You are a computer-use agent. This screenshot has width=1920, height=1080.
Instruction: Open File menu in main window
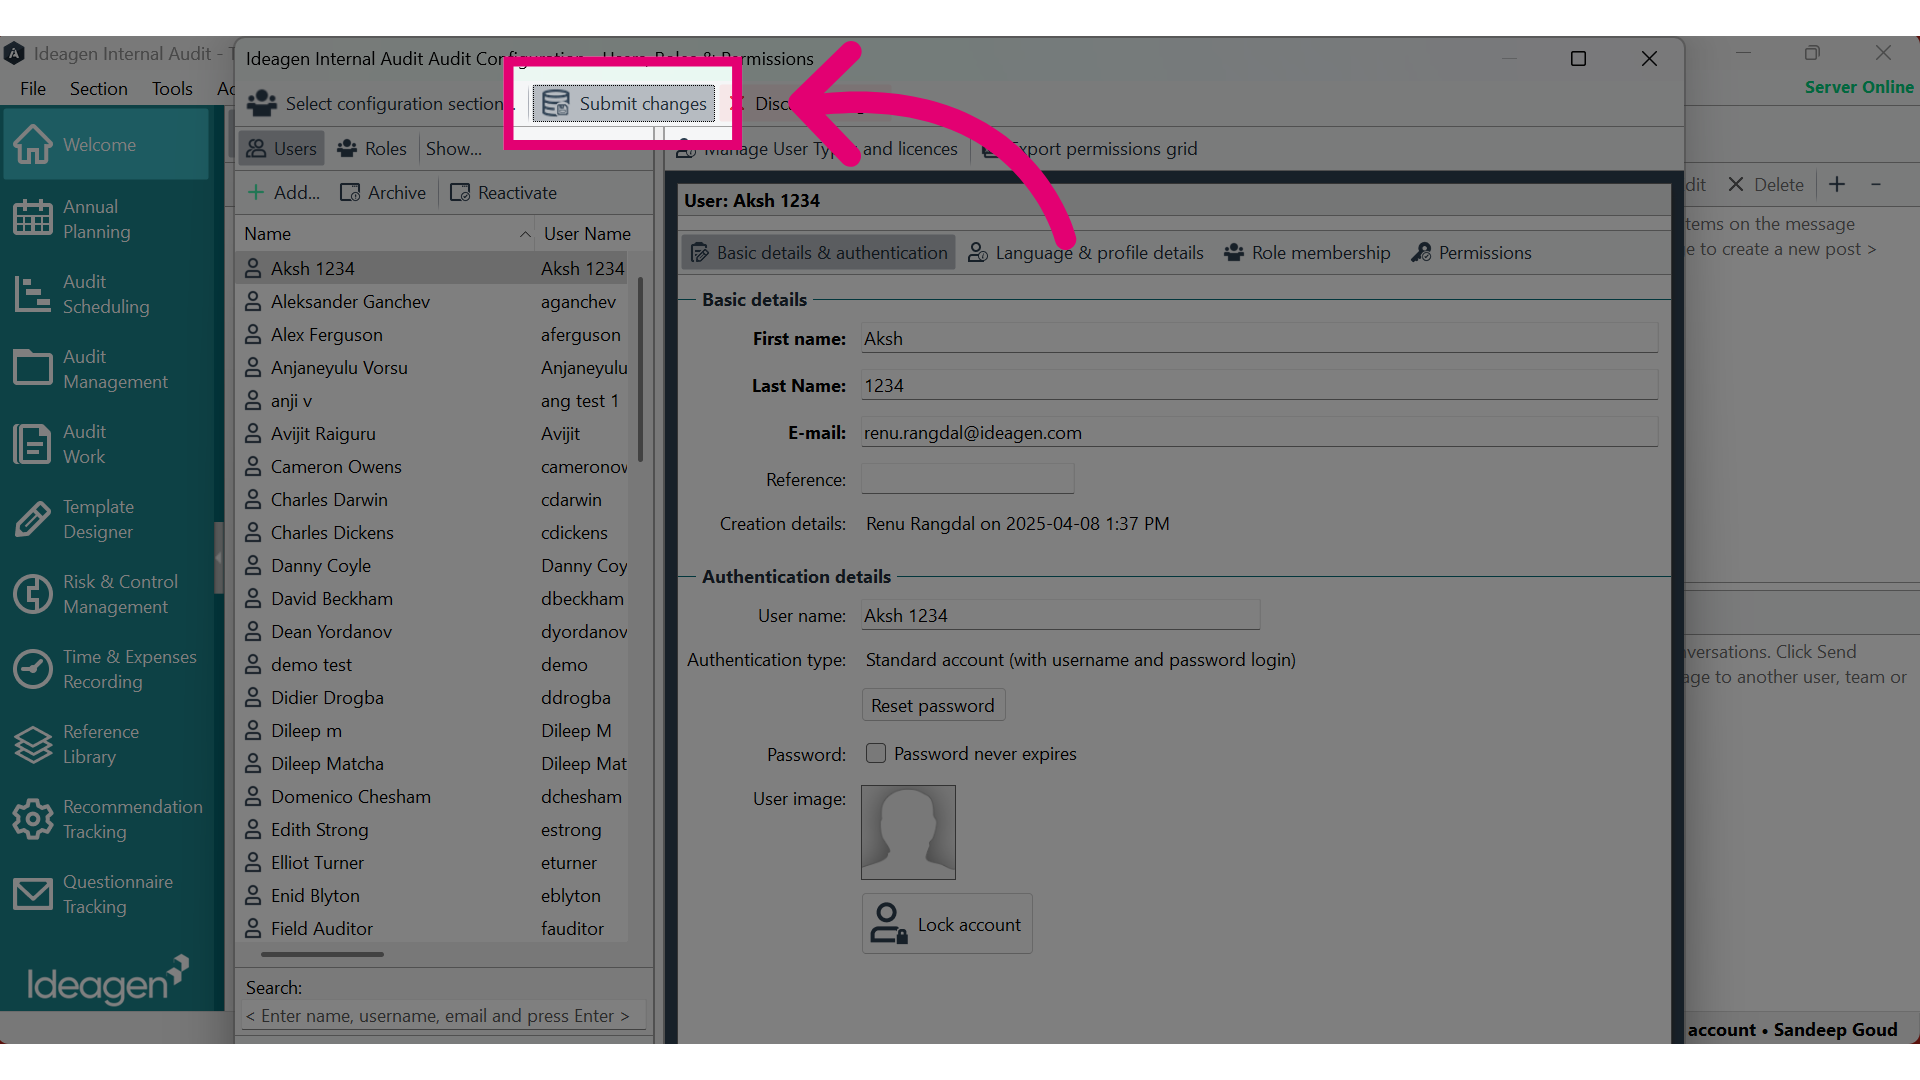(33, 88)
